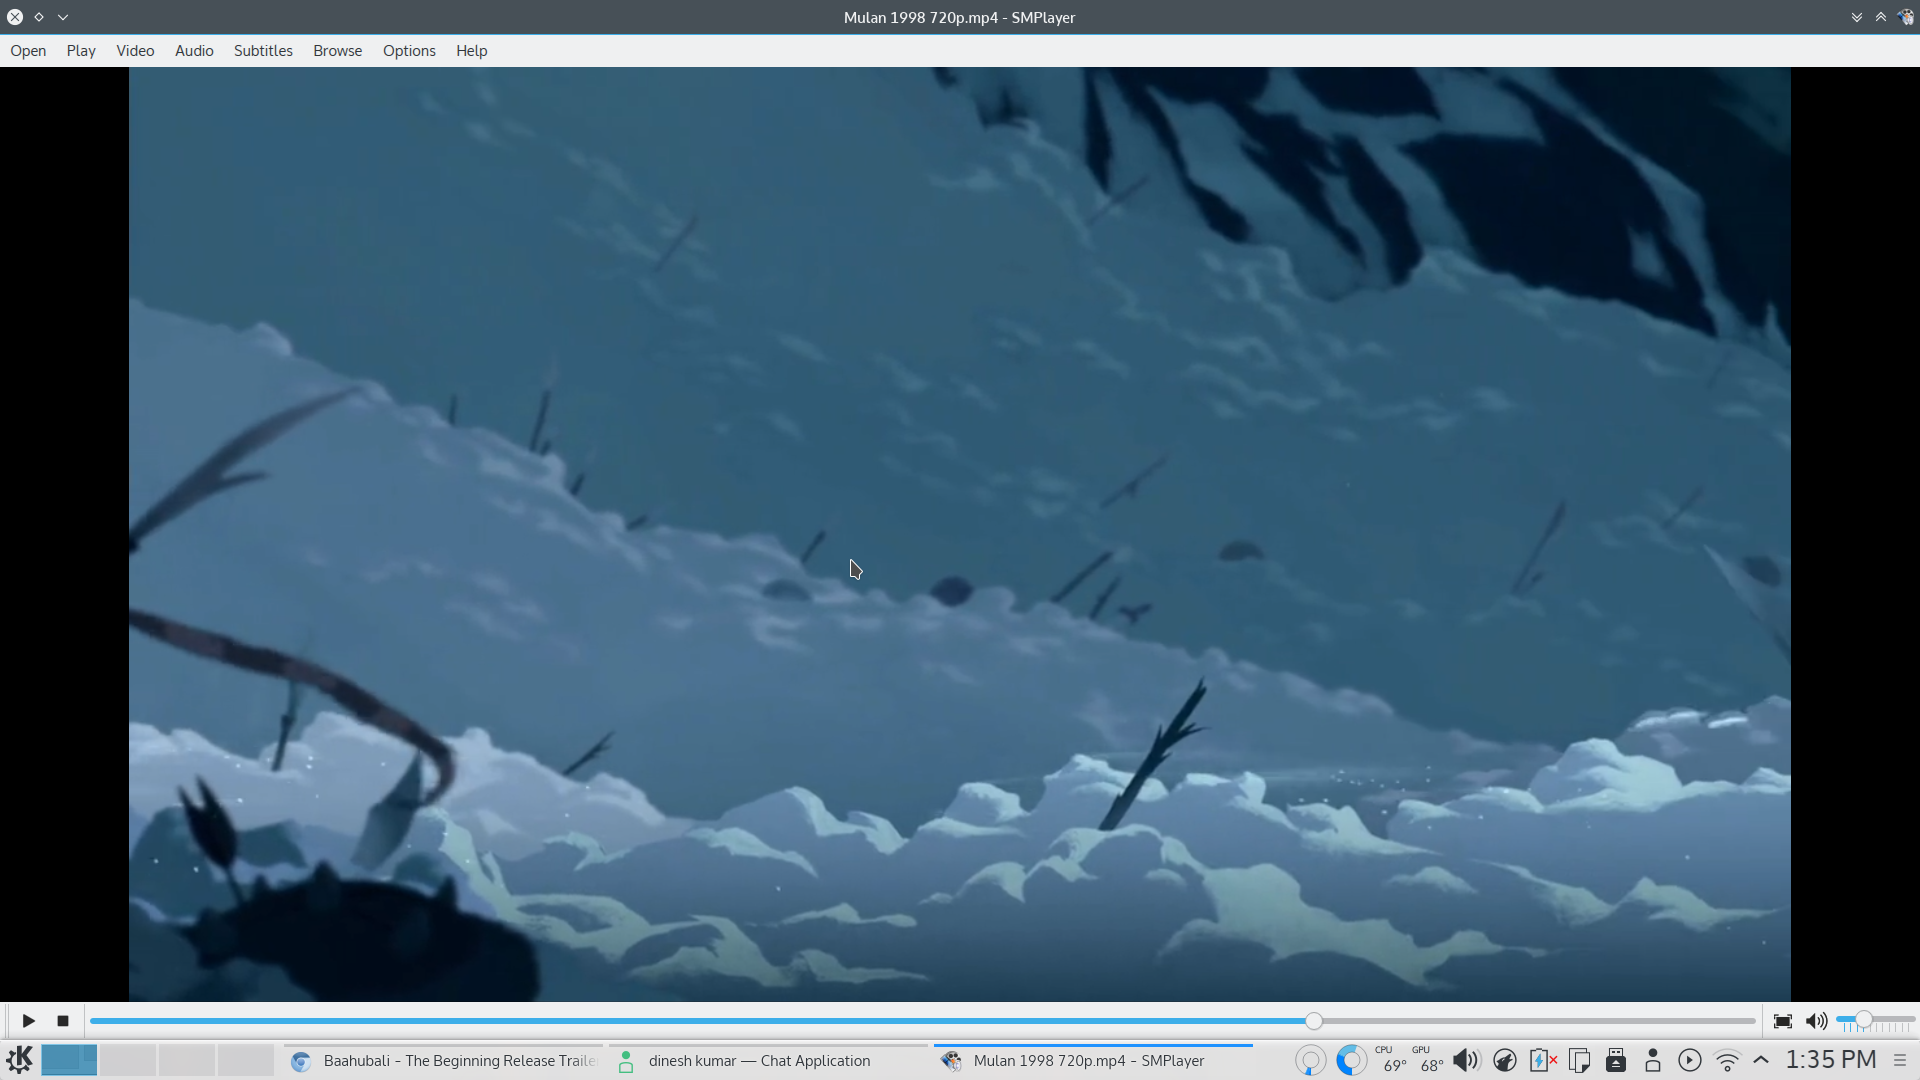Switch to the fourth virtual desktop

246,1060
